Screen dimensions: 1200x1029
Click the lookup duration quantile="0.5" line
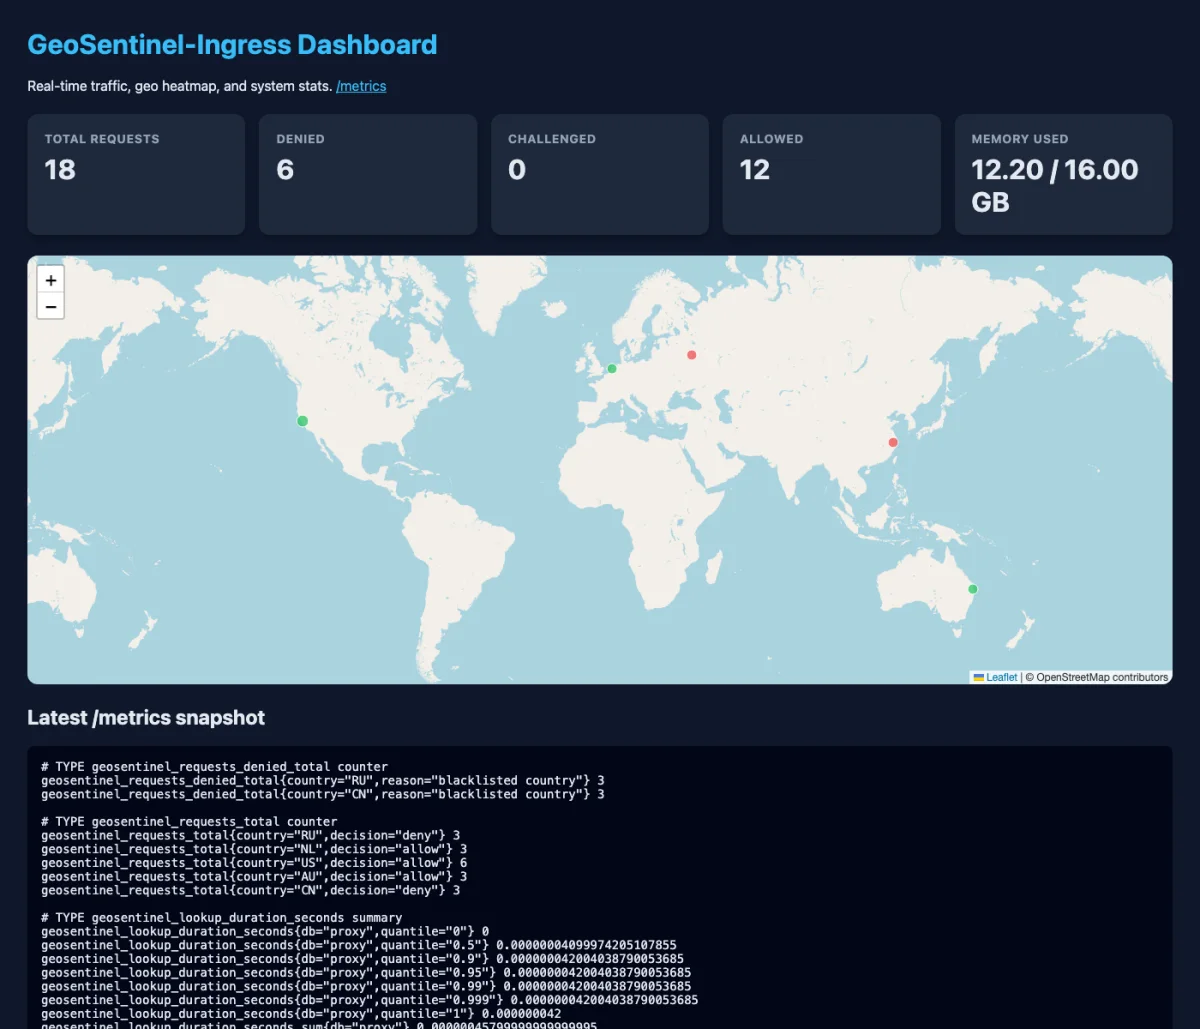(x=359, y=945)
